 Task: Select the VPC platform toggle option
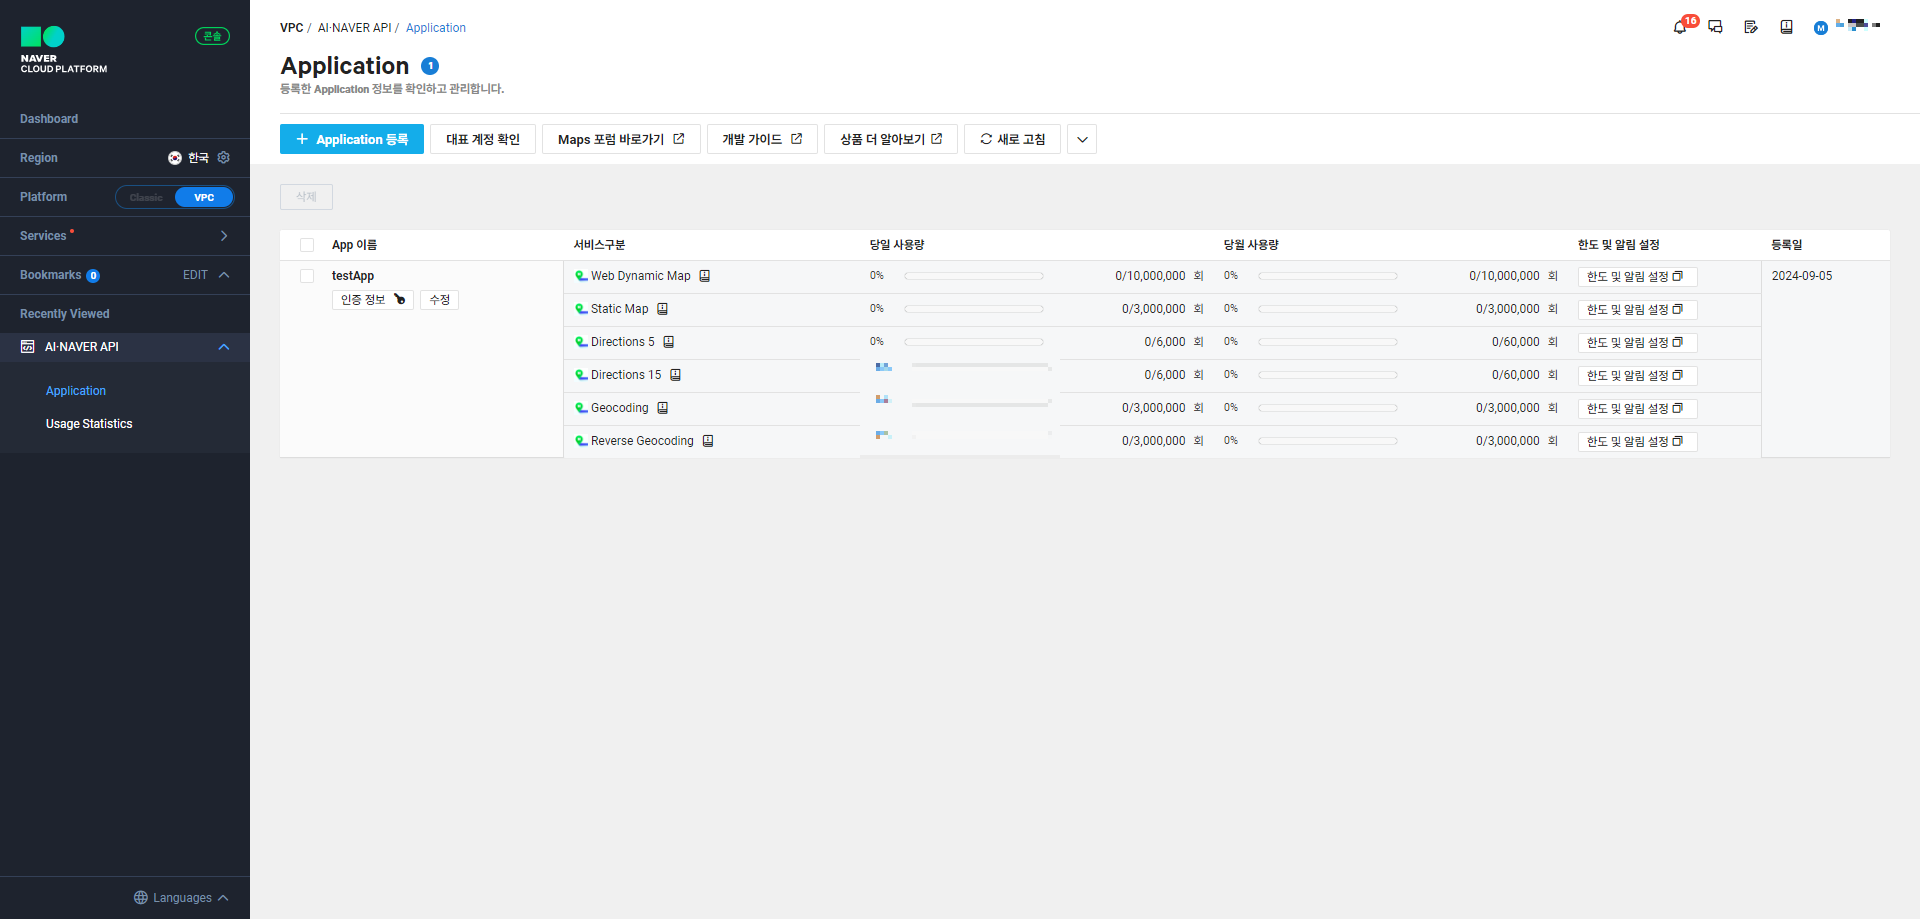(x=204, y=197)
